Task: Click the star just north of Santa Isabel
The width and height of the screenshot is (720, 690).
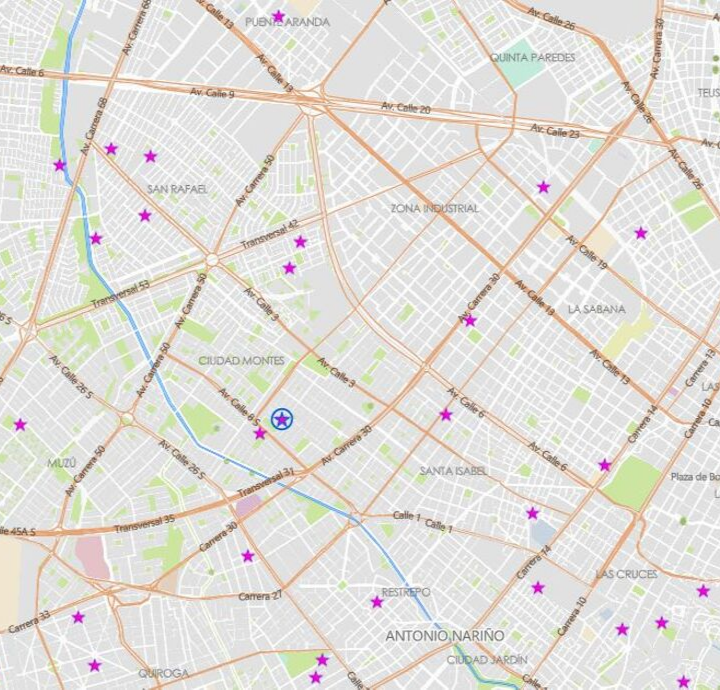Action: 446,414
